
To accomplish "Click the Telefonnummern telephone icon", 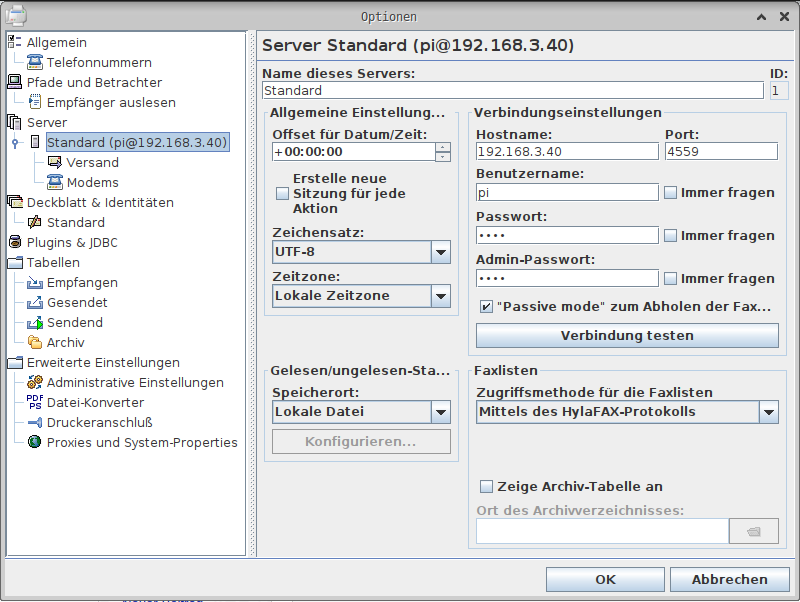I will [x=35, y=62].
